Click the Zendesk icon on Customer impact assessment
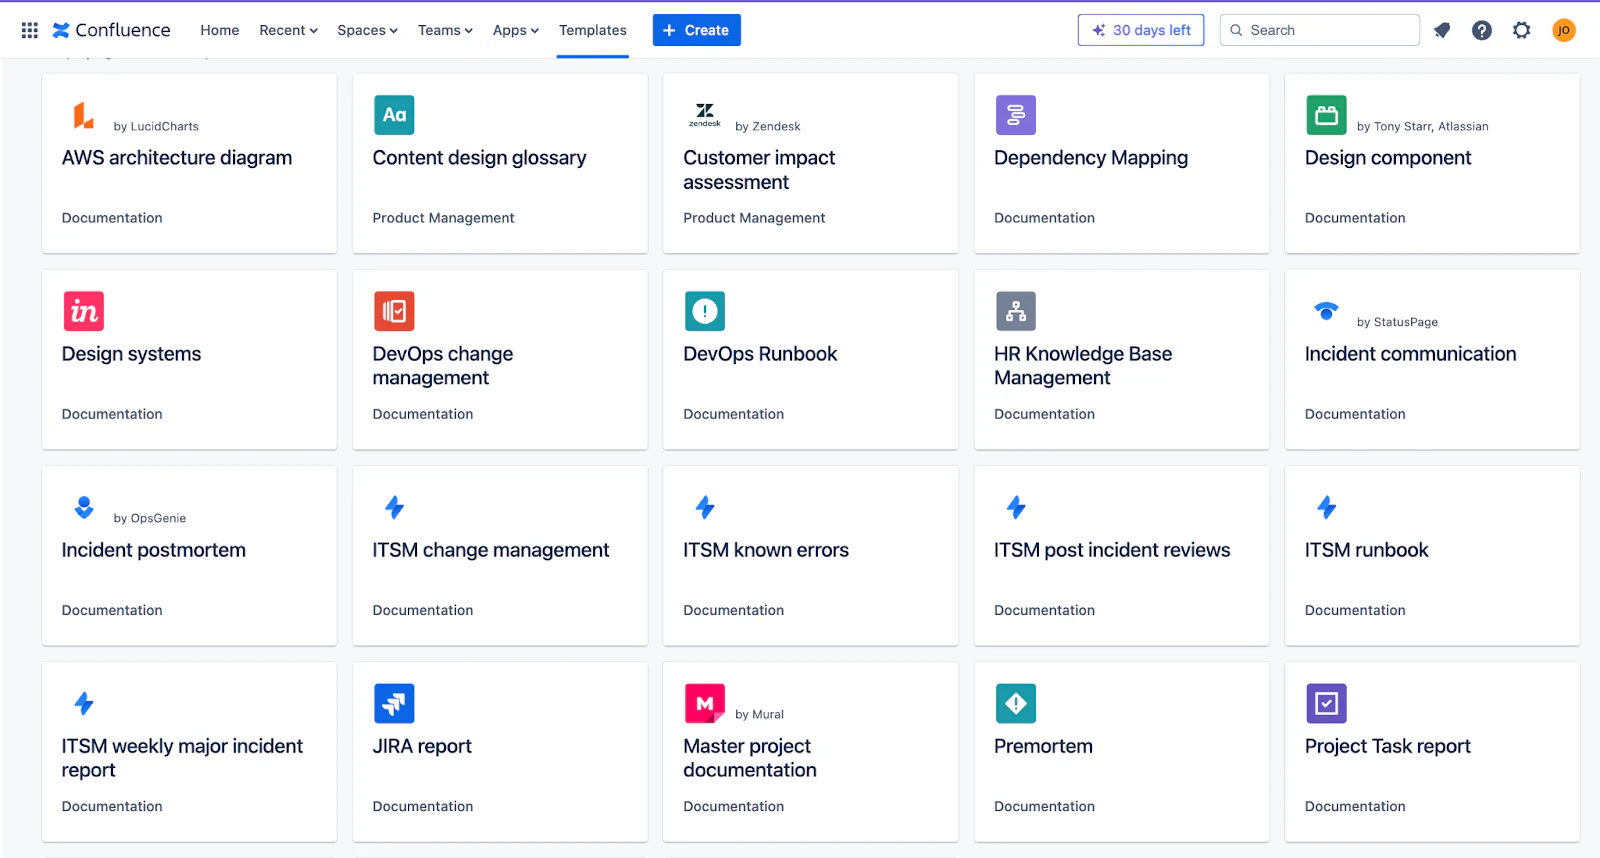This screenshot has width=1600, height=858. 705,115
